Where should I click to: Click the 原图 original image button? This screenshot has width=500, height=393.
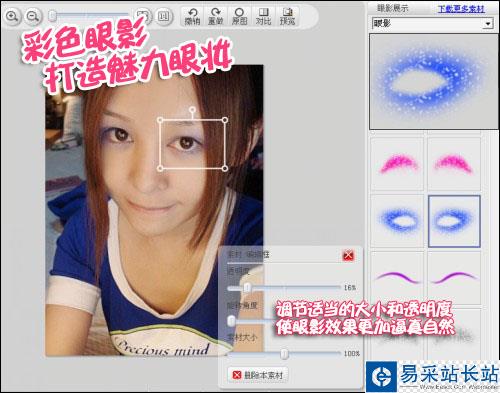click(239, 16)
